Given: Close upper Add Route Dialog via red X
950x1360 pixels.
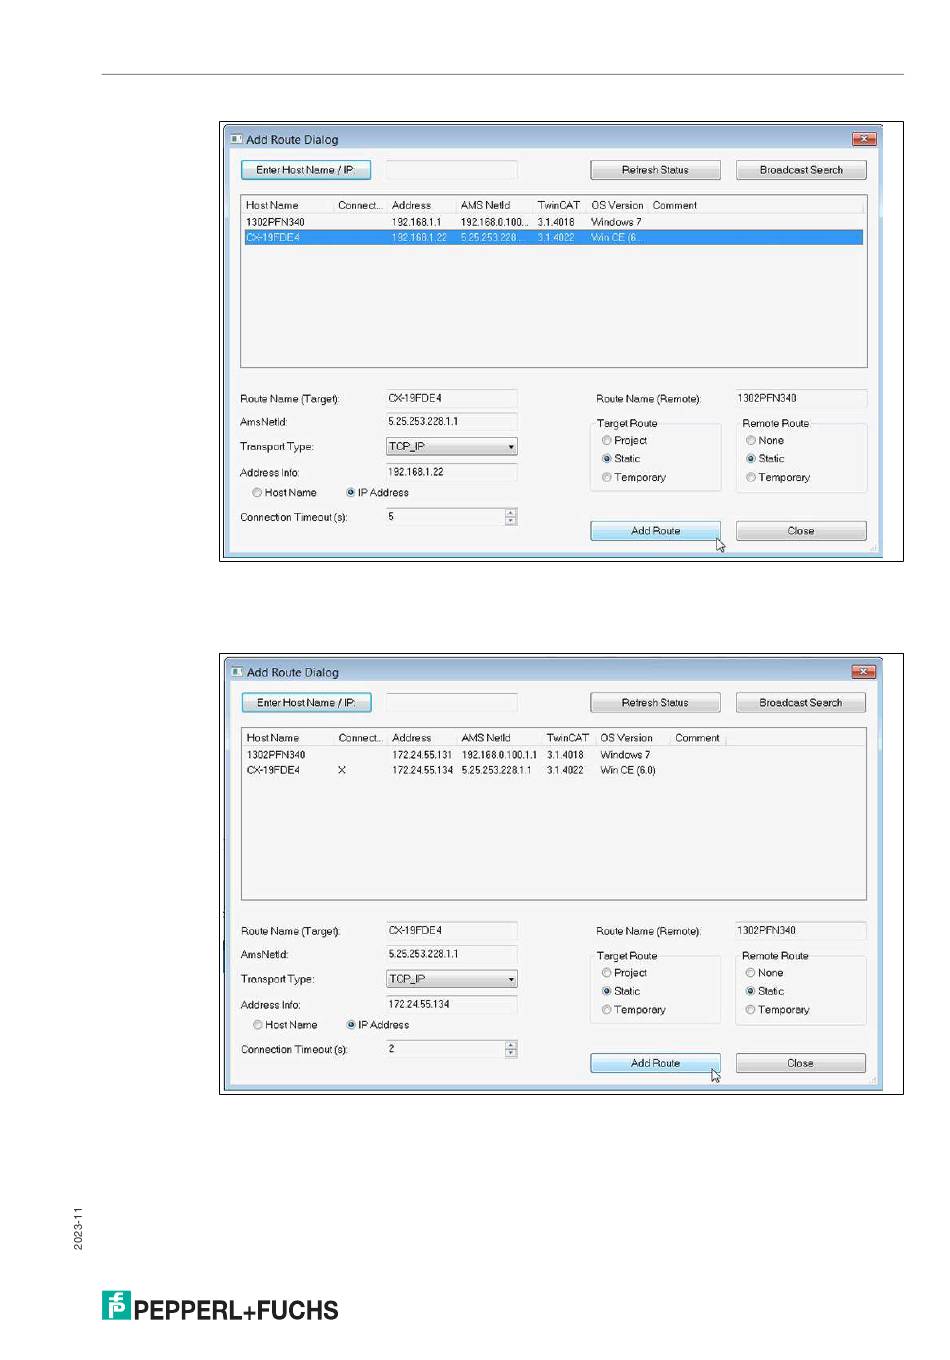Looking at the screenshot, I should [x=864, y=139].
